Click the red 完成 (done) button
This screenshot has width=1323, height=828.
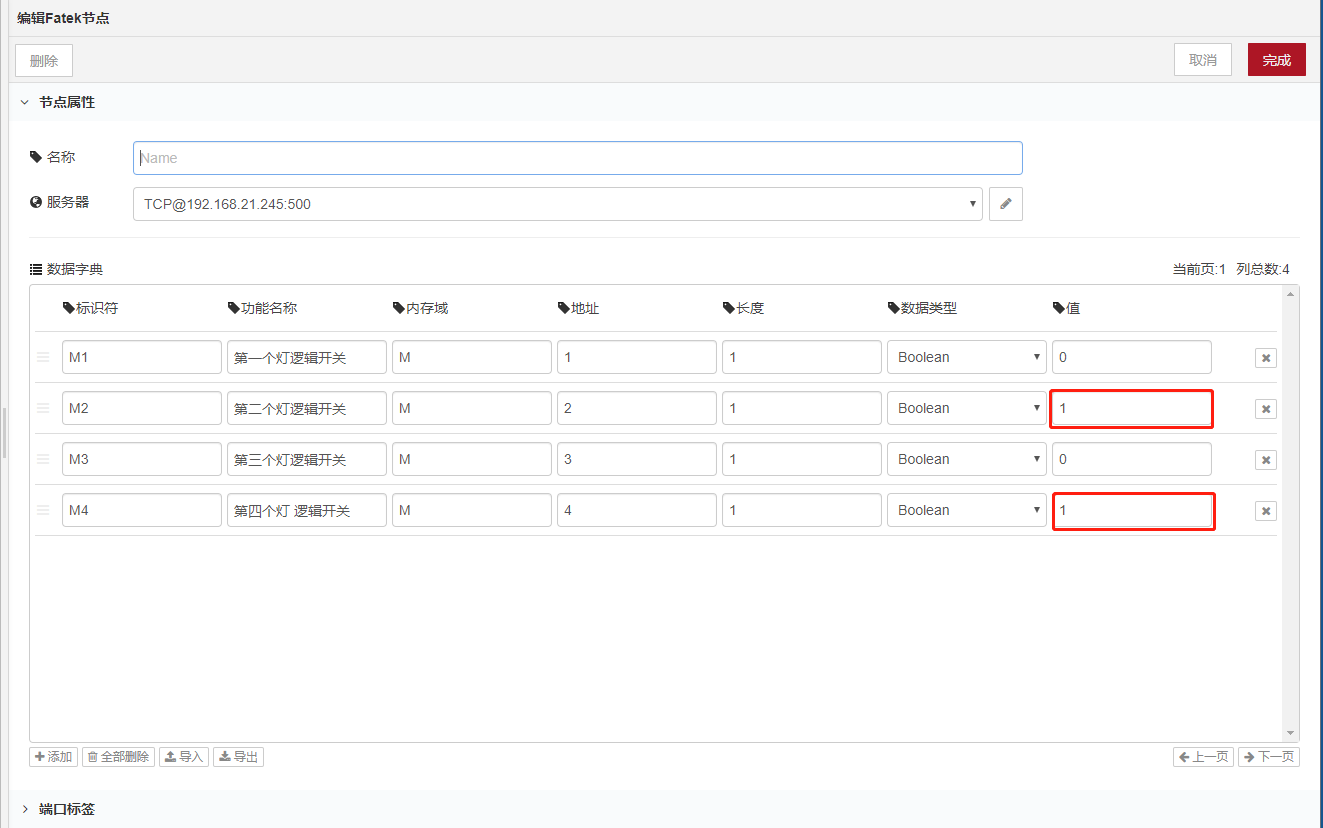(1276, 60)
